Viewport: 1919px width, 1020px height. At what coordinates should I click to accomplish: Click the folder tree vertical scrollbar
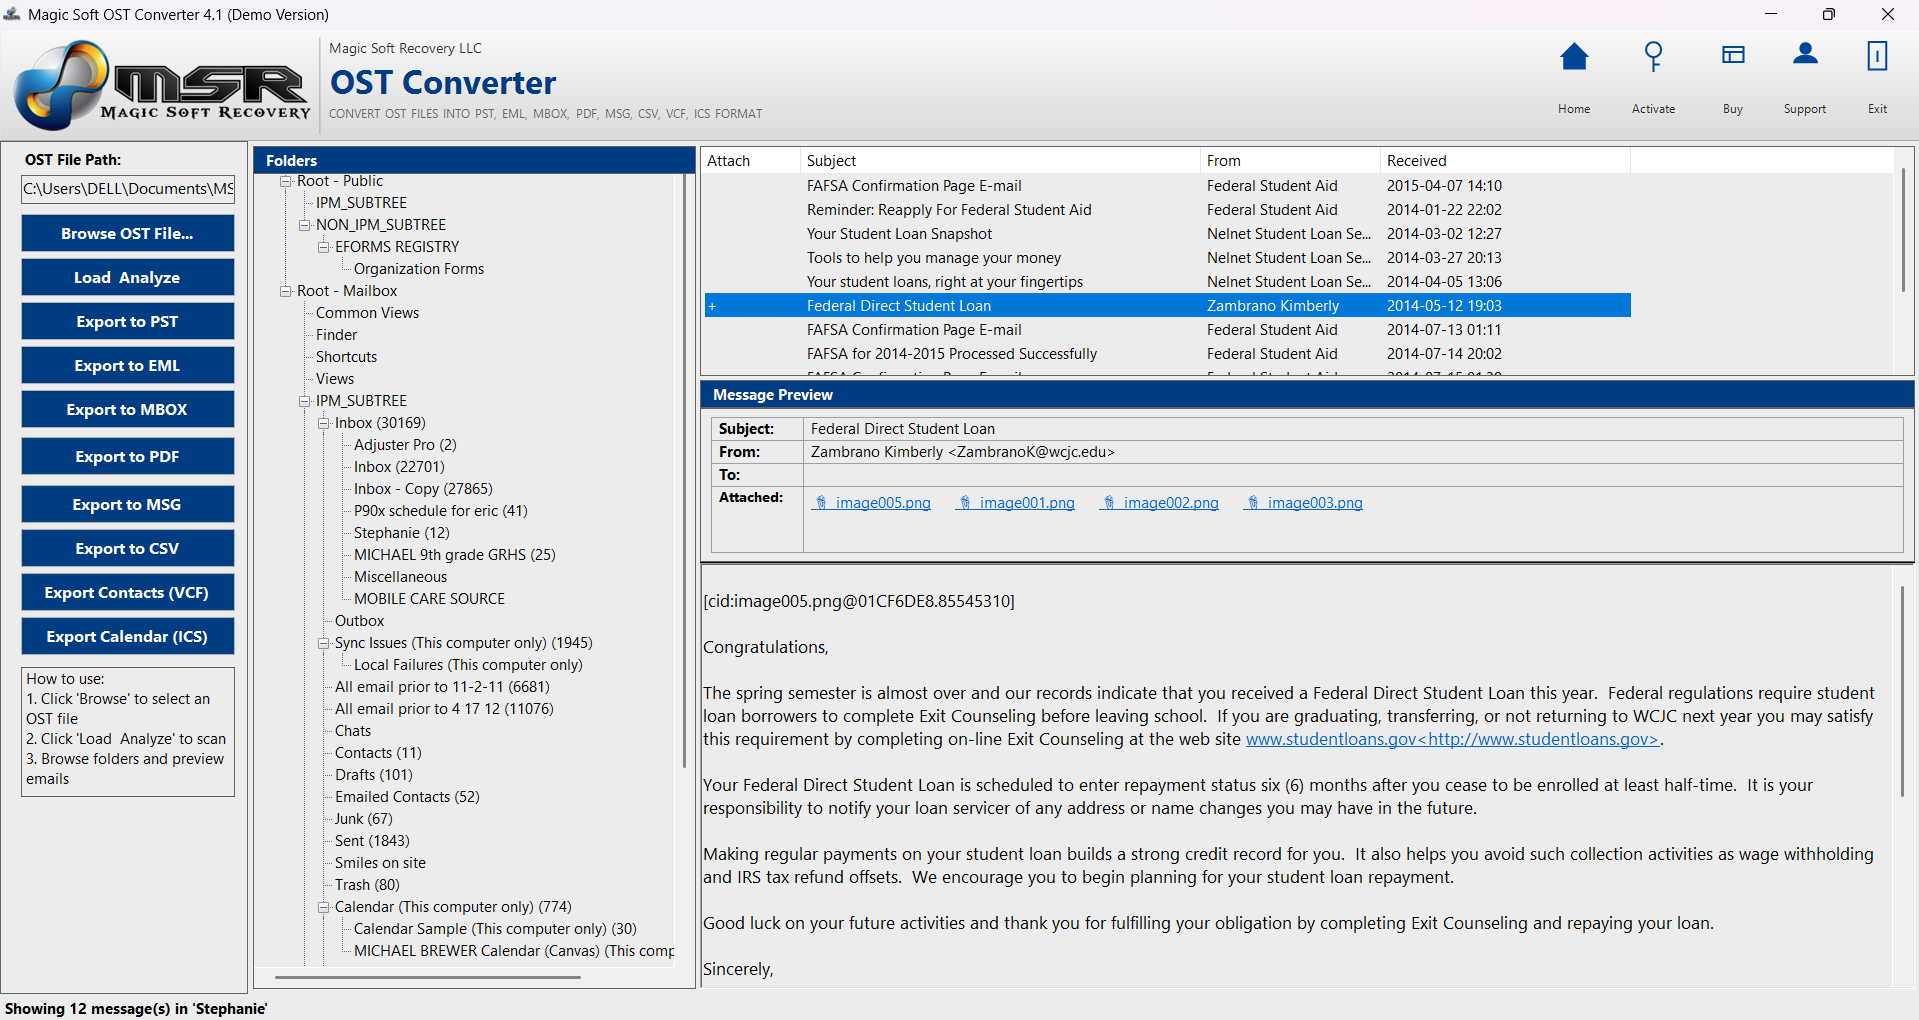686,470
